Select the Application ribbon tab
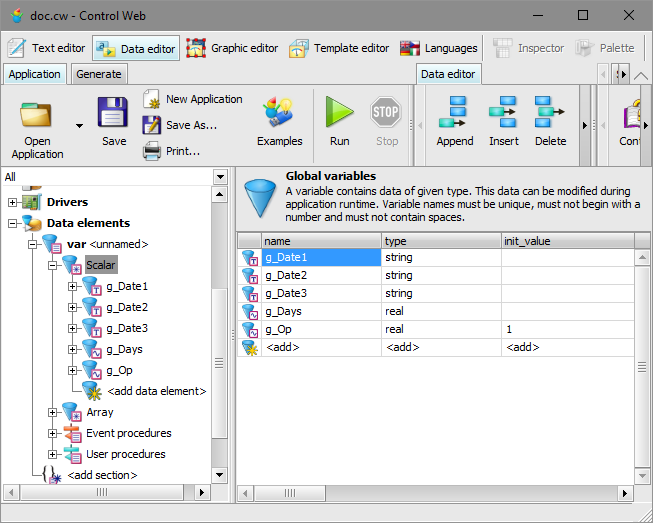The width and height of the screenshot is (653, 523). coord(35,74)
